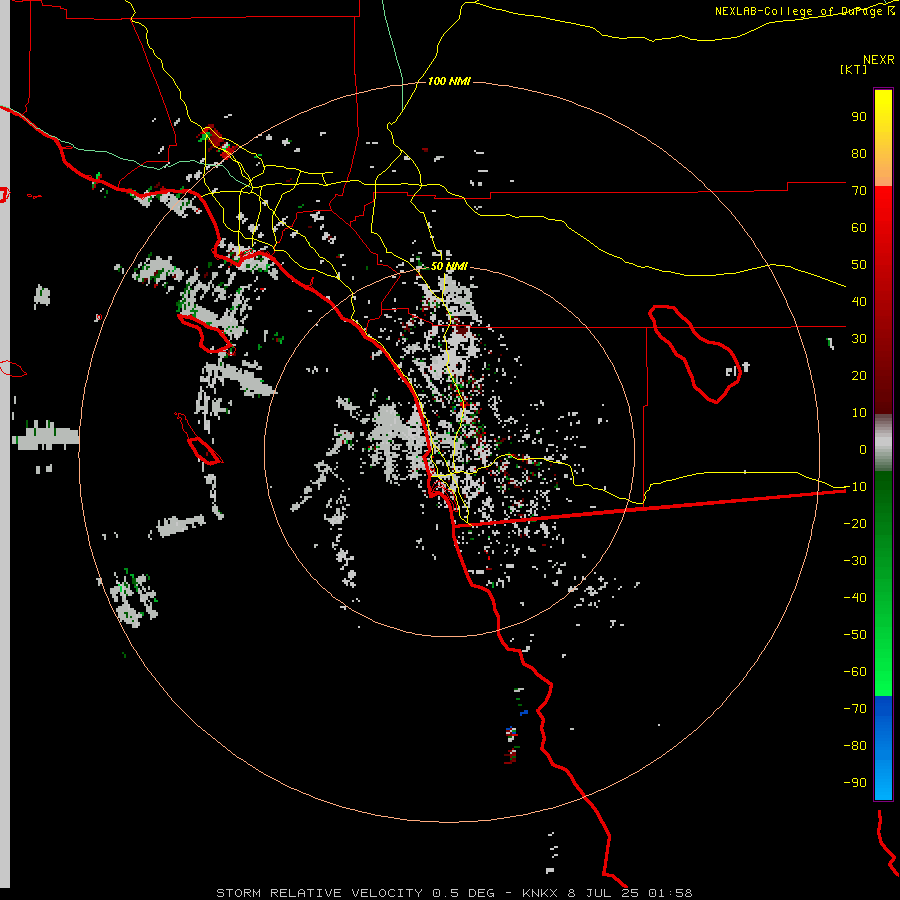Screen dimensions: 900x900
Task: Click the positive 80 value on the velocity scale
Action: 859,153
